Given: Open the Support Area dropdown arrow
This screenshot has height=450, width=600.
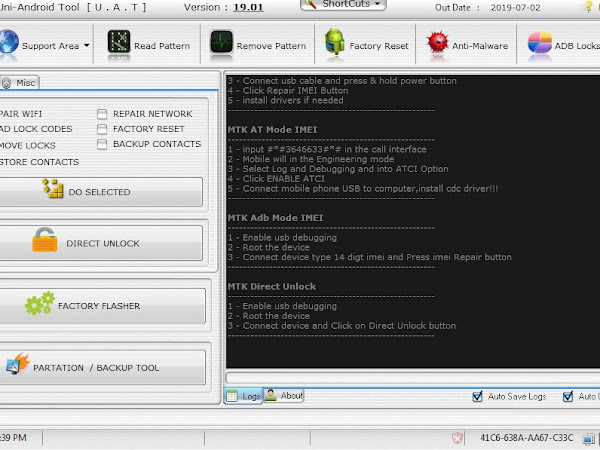Looking at the screenshot, I should [87, 46].
